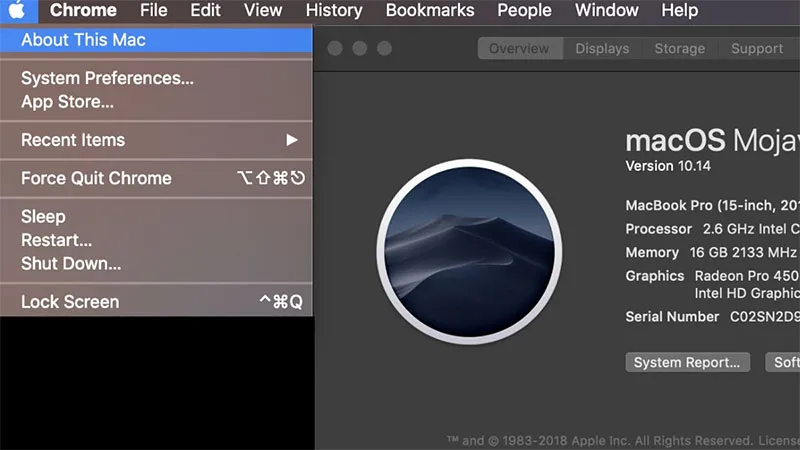Viewport: 800px width, 450px height.
Task: Click Lock Screen menu item
Action: point(156,302)
